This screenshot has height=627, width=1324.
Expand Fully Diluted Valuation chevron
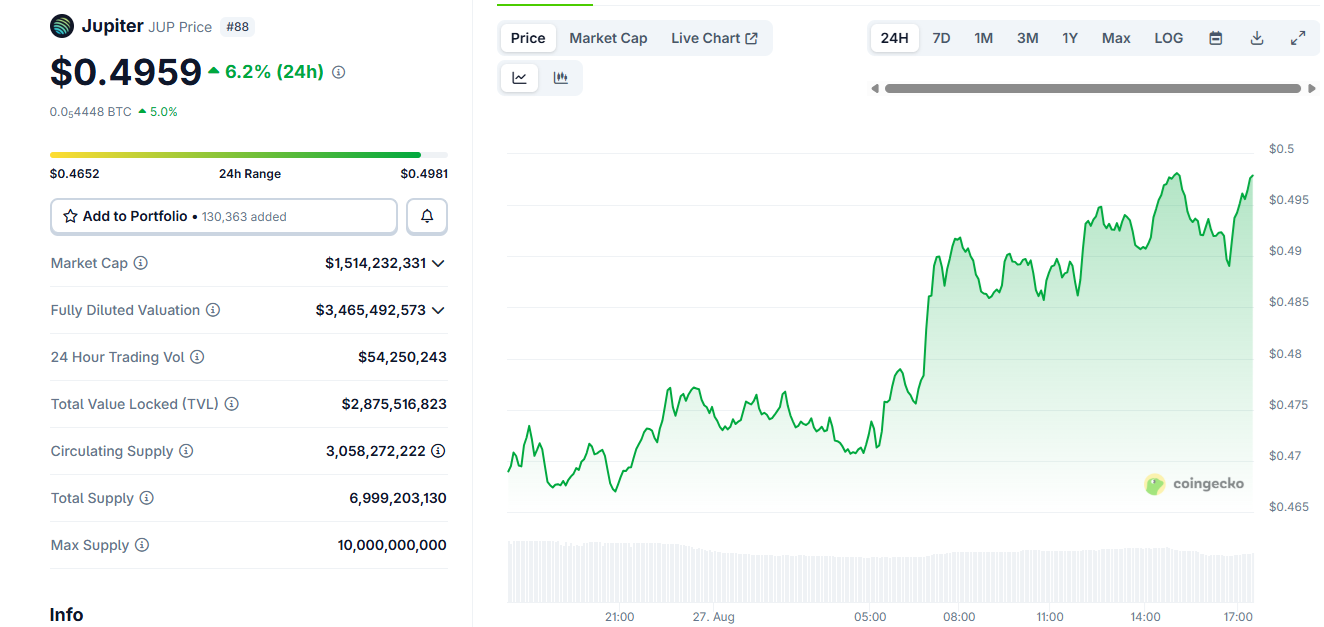coord(438,310)
